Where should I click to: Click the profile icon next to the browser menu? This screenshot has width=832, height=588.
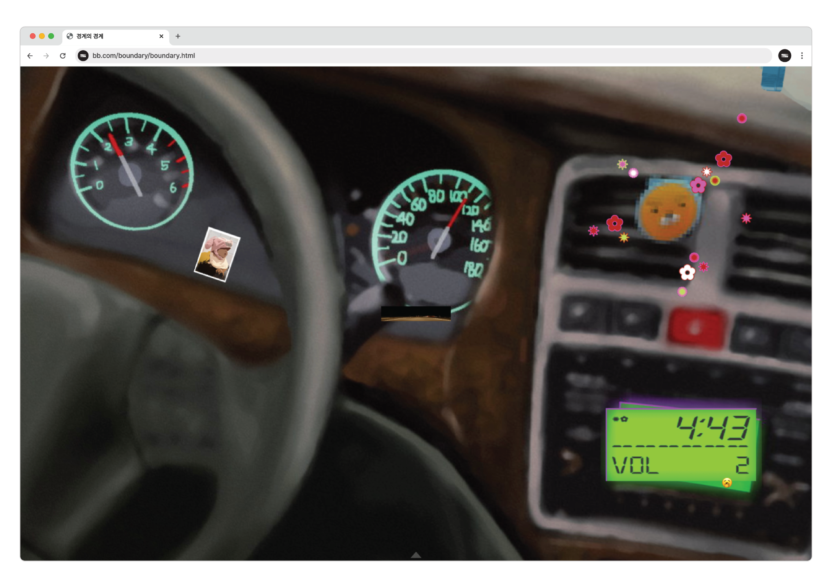784,56
